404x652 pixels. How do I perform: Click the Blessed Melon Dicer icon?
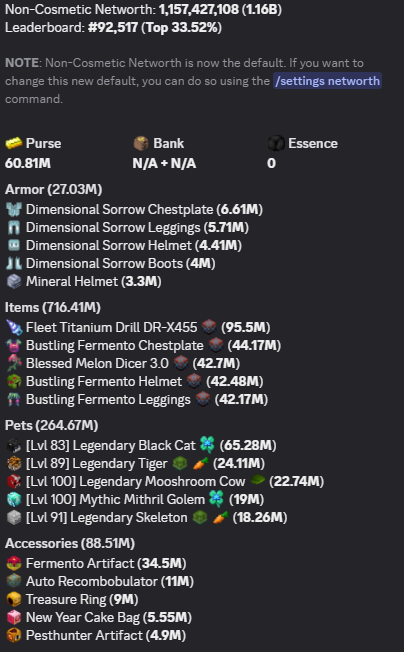tap(14, 363)
